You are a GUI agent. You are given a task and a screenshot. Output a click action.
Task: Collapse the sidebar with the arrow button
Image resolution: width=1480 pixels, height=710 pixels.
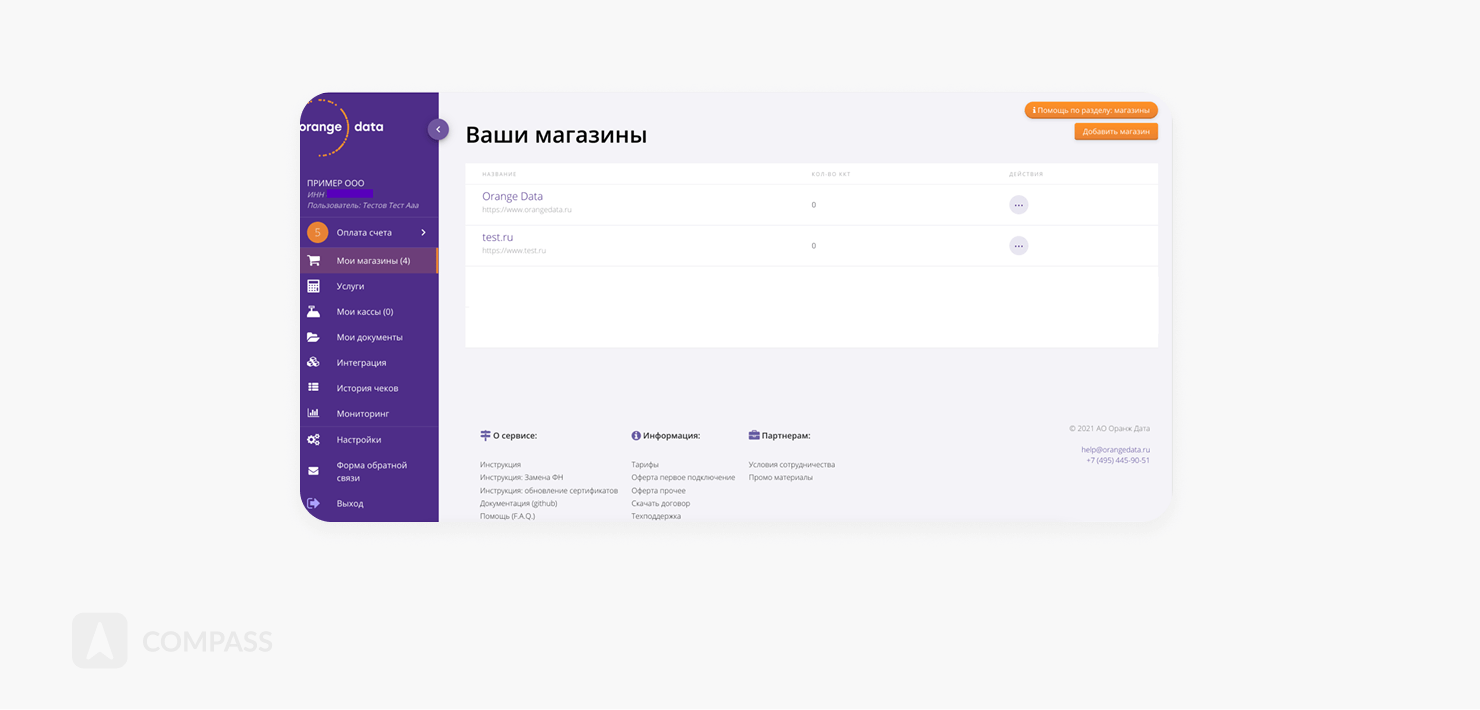(x=438, y=129)
